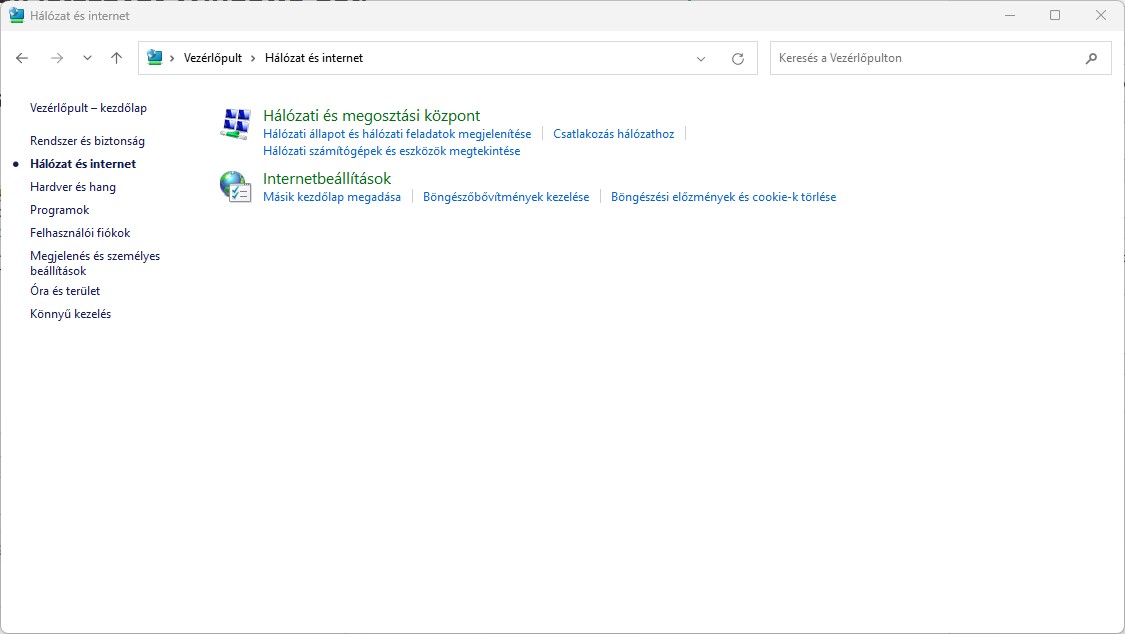Image resolution: width=1125 pixels, height=634 pixels.
Task: Expand the address bar history dropdown
Action: tap(701, 58)
